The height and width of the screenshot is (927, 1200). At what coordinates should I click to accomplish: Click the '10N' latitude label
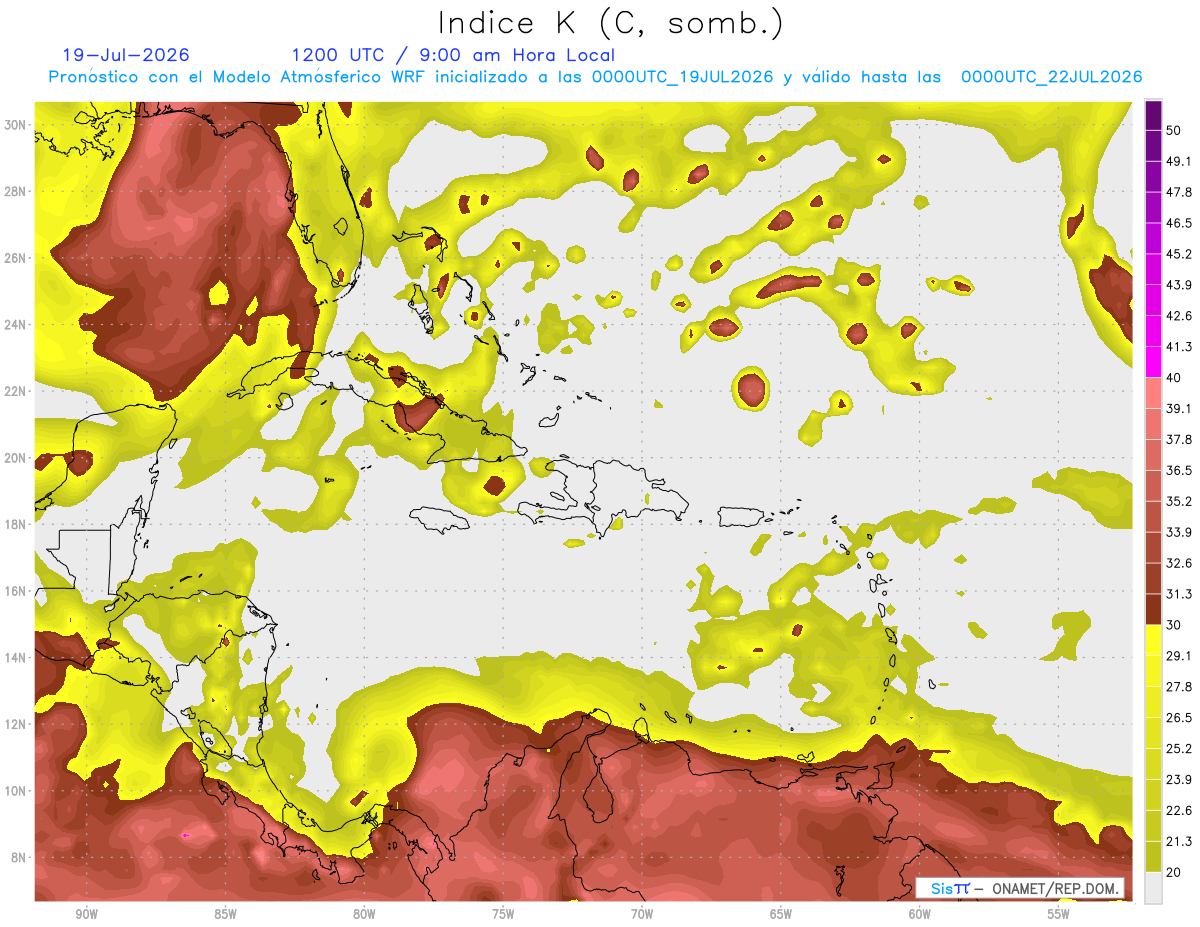16,790
